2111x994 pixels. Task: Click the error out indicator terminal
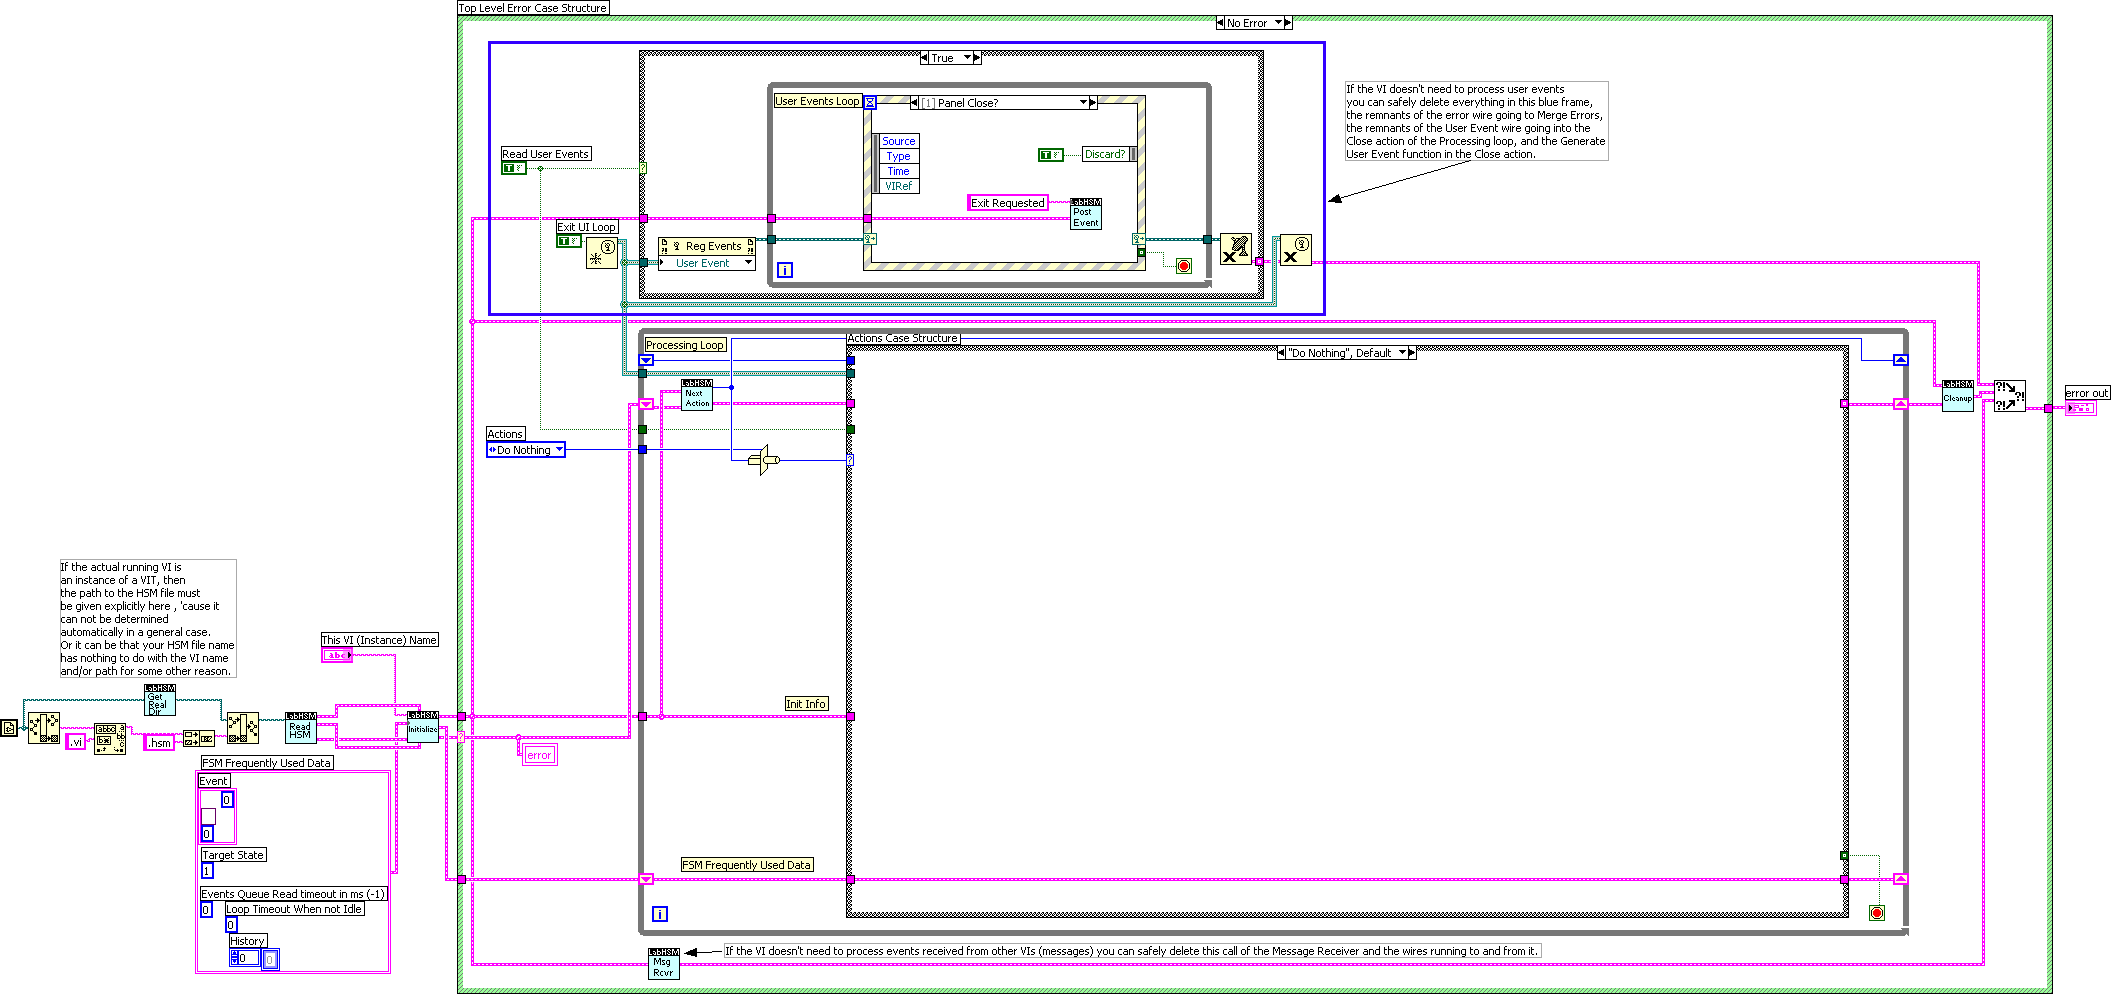tap(2080, 408)
